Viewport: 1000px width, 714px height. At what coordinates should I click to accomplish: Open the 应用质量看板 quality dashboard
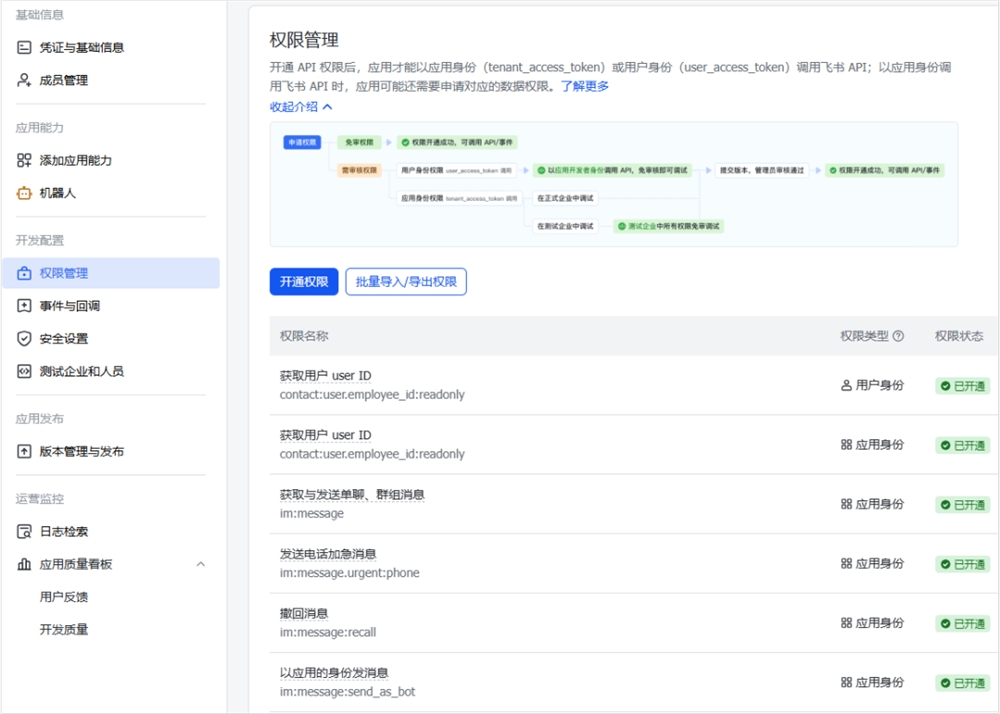tap(66, 564)
